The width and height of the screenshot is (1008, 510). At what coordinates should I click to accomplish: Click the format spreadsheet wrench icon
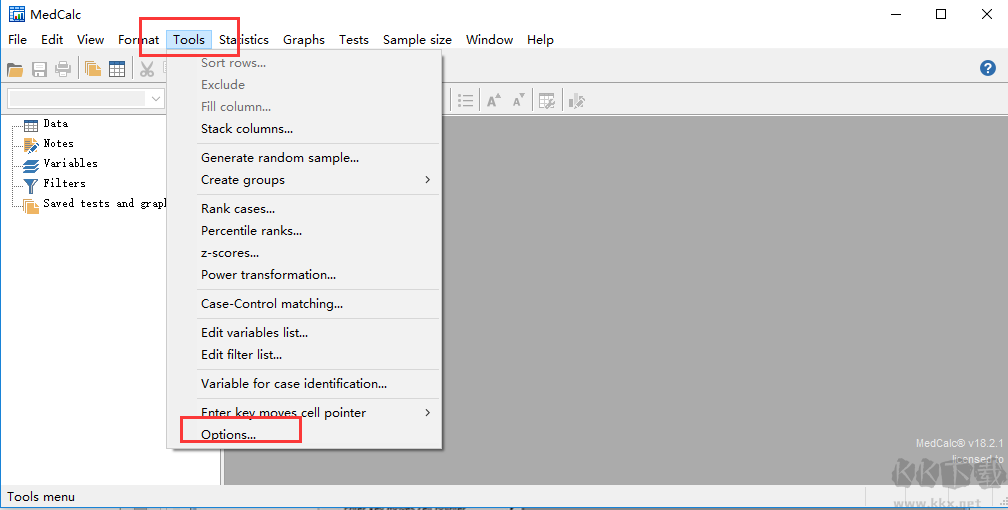click(x=547, y=101)
